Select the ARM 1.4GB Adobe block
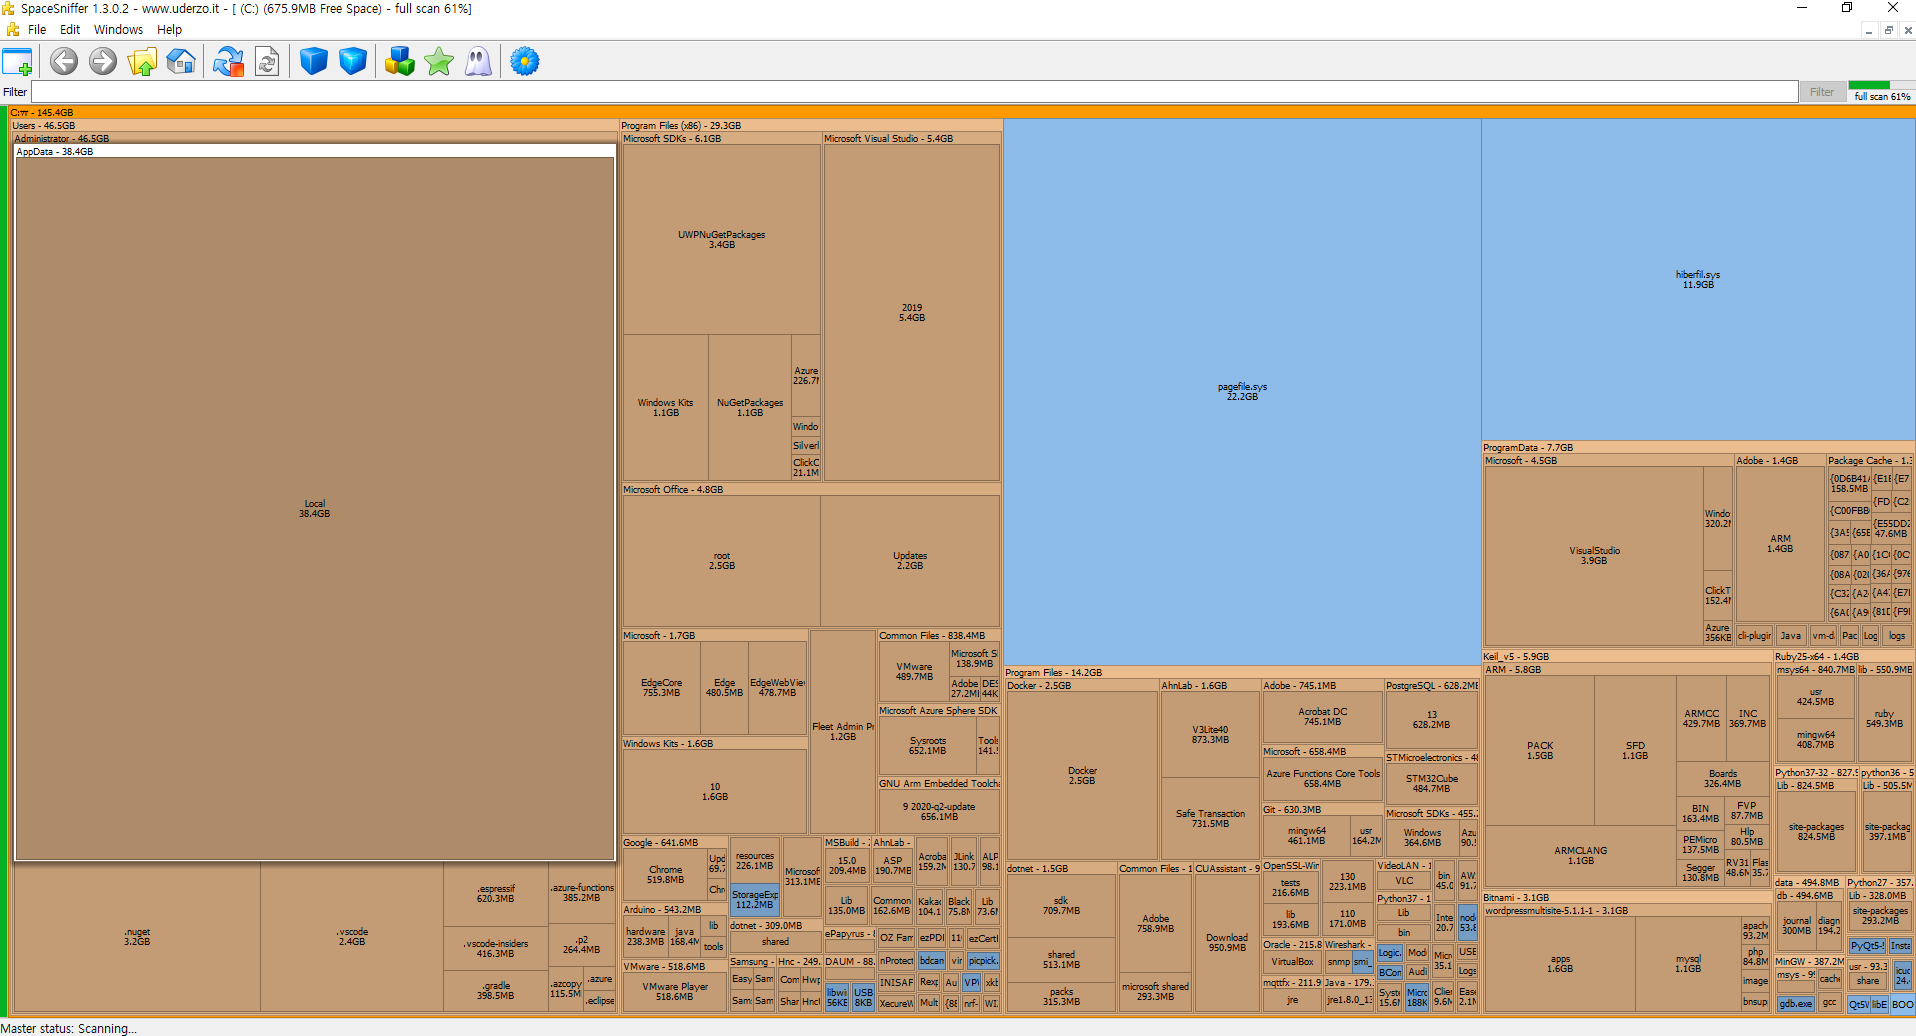 tap(1780, 544)
